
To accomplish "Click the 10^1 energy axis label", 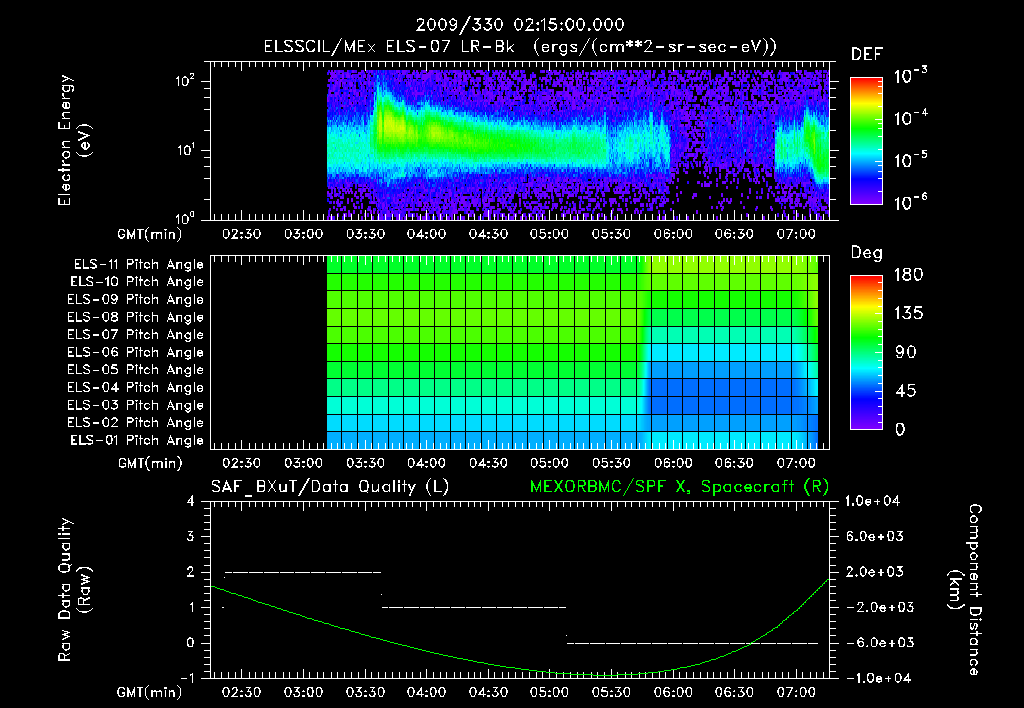I will [185, 150].
